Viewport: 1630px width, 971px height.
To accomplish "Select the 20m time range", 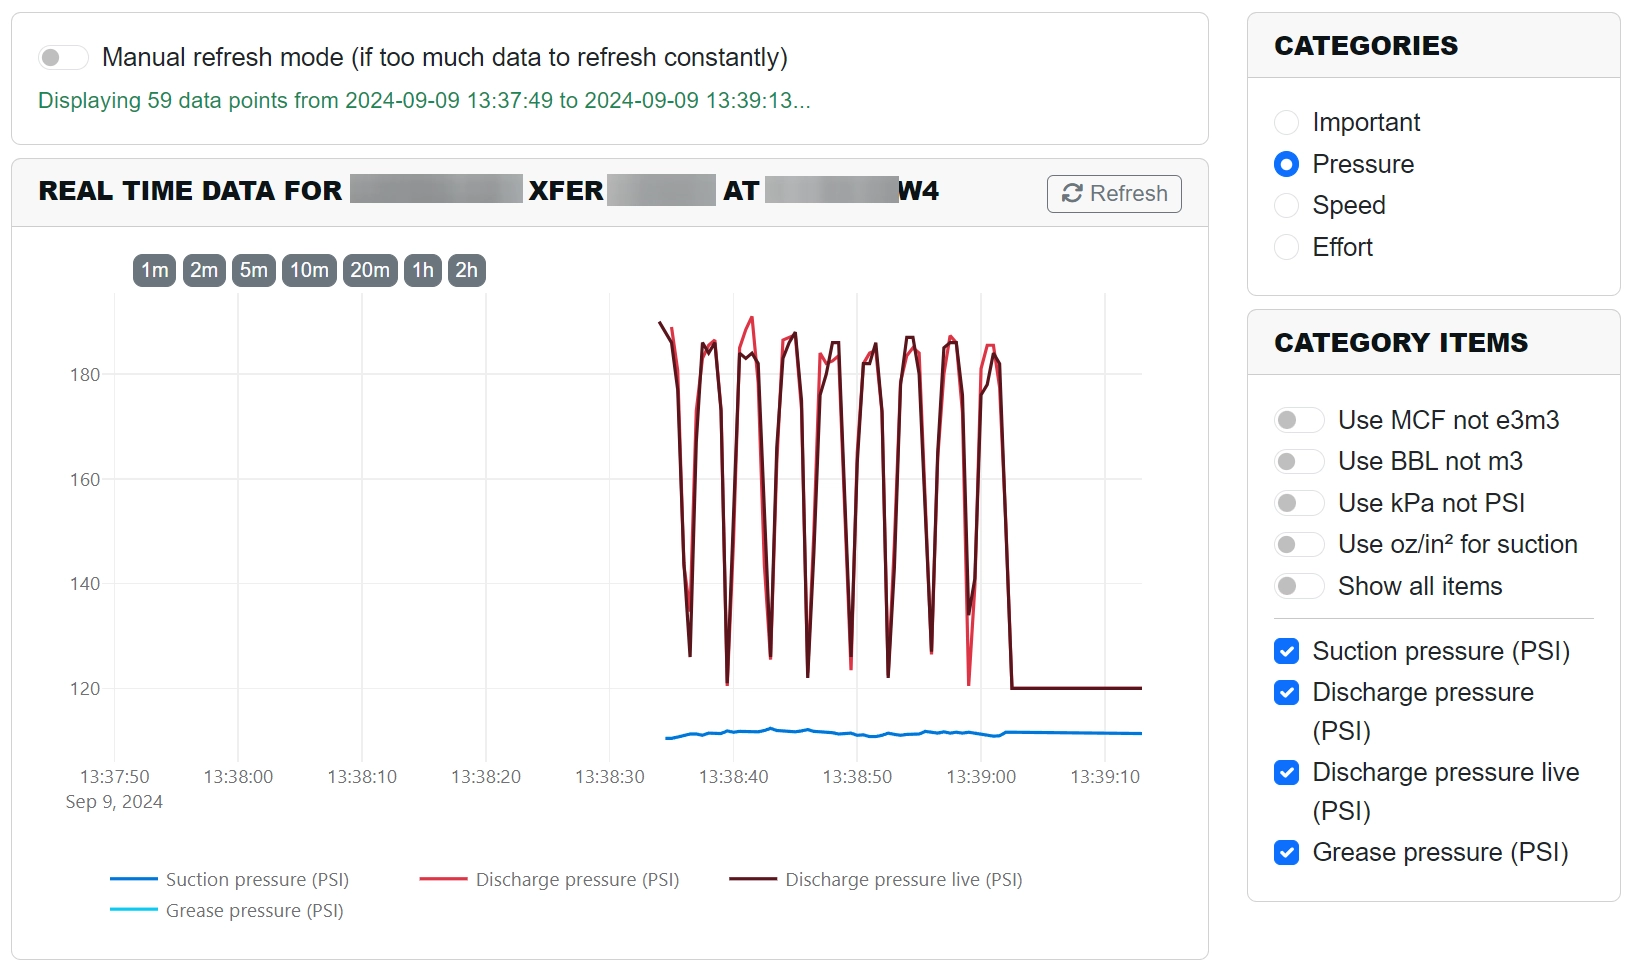I will pyautogui.click(x=369, y=270).
